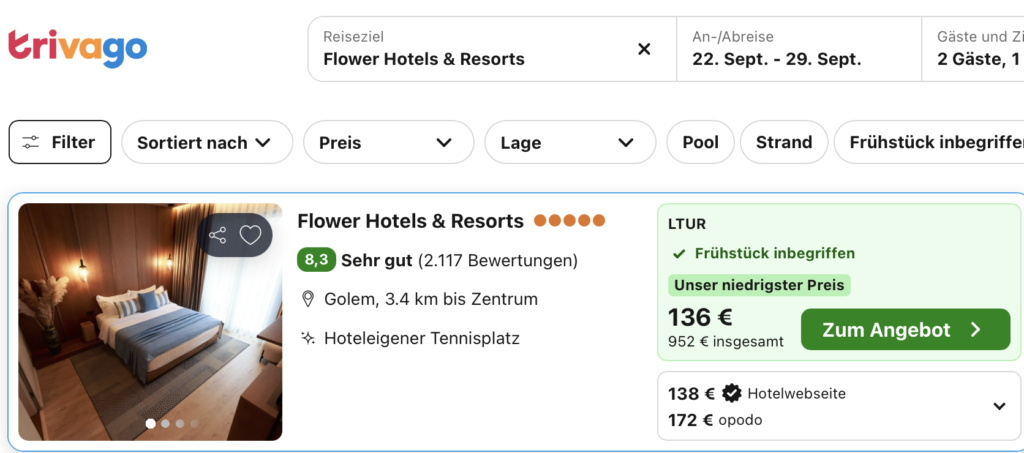Select the second image carousel dot
Viewport: 1024px width, 453px height.
click(165, 424)
